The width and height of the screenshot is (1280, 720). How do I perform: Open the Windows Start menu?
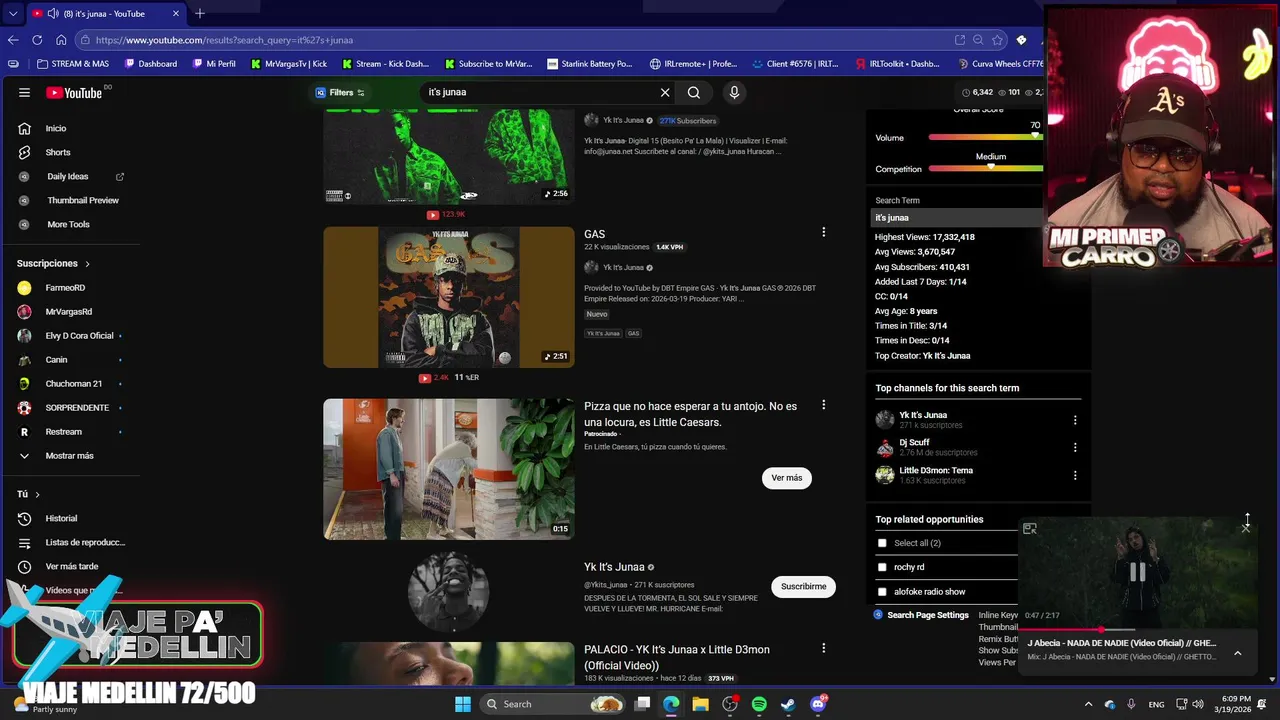463,704
